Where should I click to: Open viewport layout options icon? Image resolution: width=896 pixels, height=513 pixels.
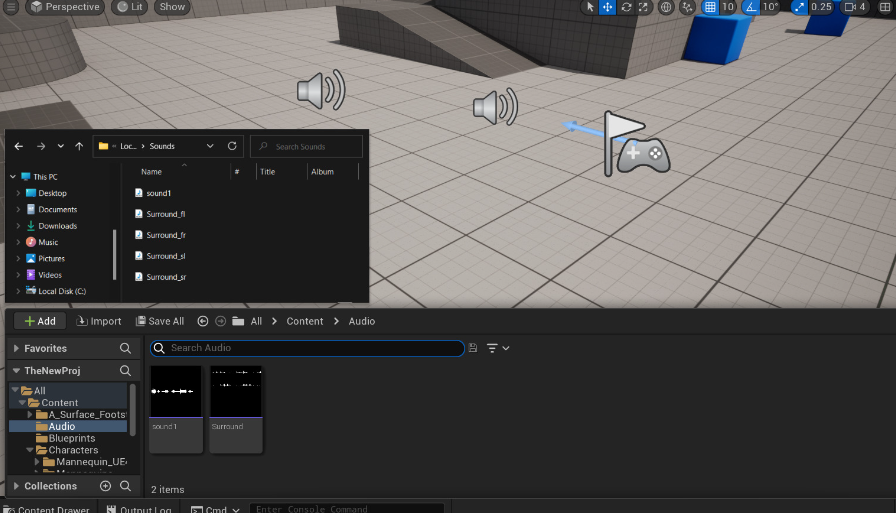[885, 7]
